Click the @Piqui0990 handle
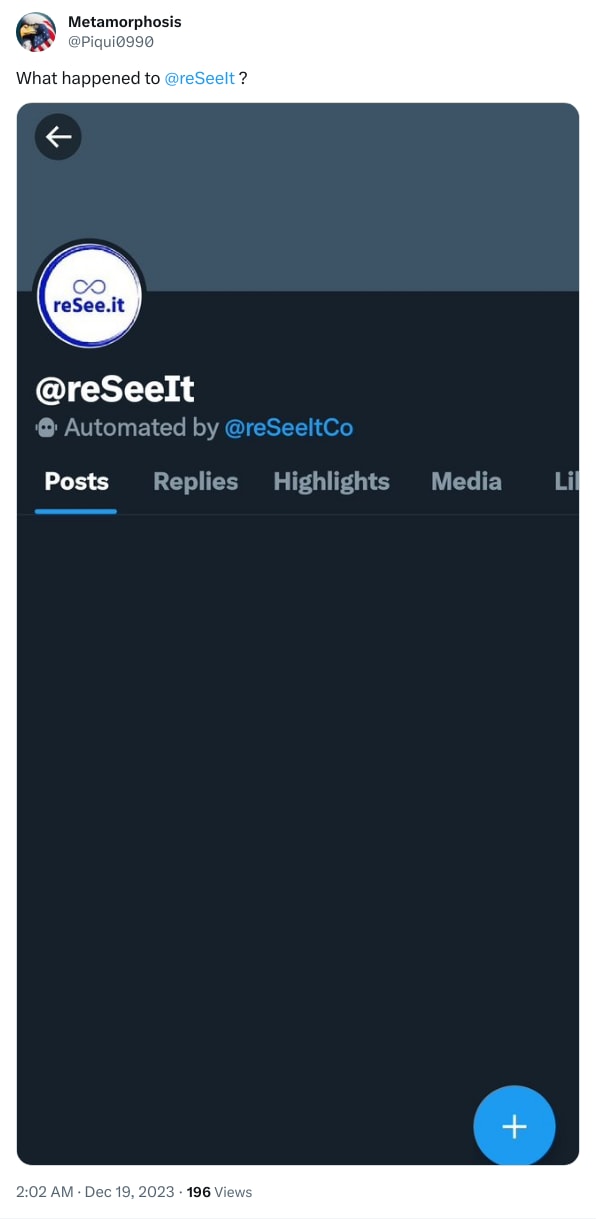The height and width of the screenshot is (1219, 611). pyautogui.click(x=111, y=42)
